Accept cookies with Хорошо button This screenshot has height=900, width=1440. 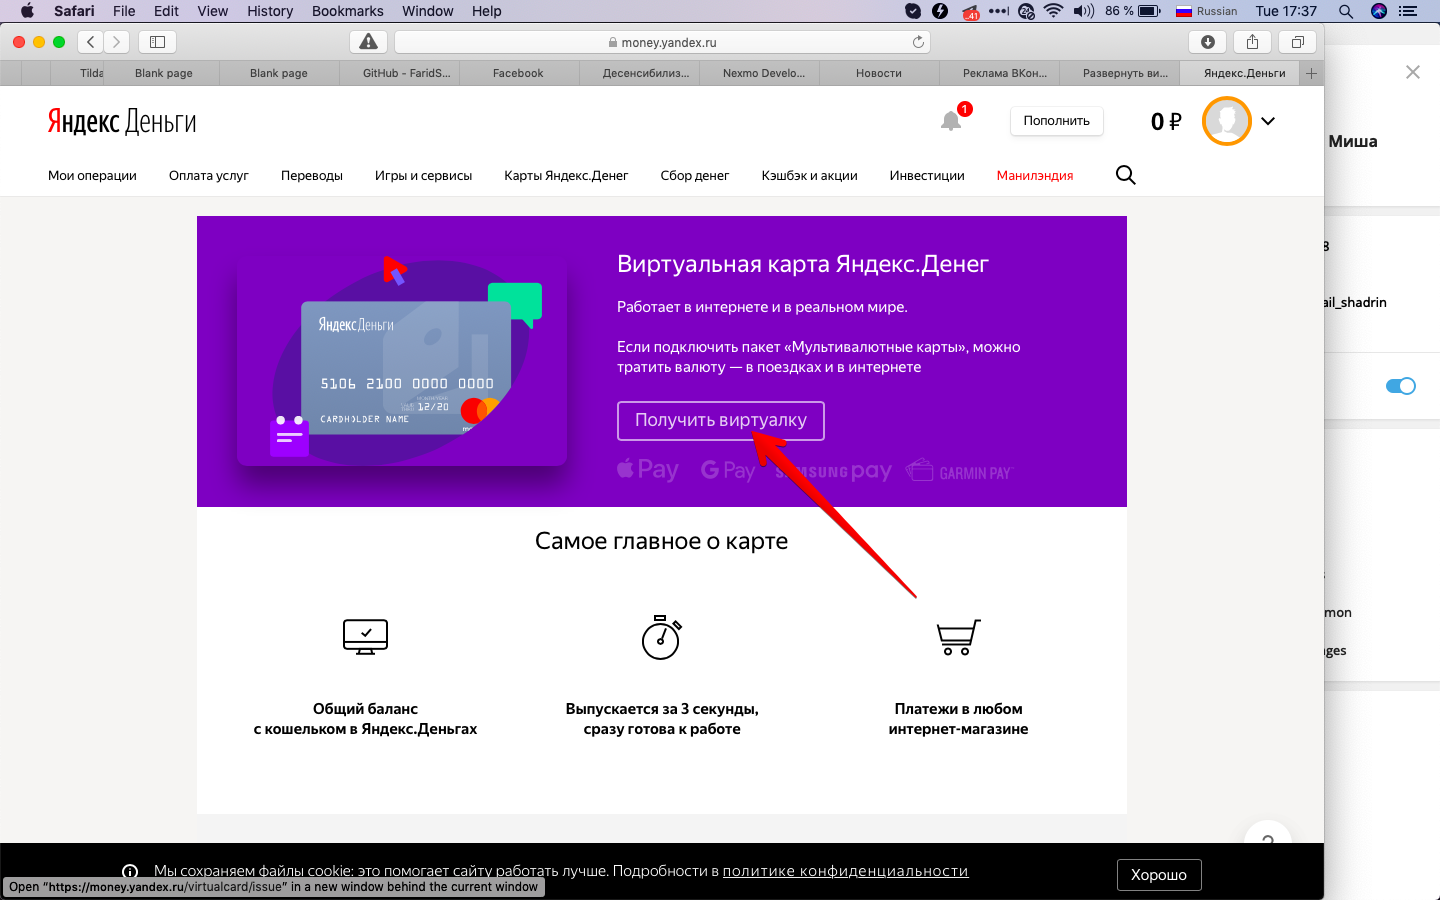pos(1158,875)
